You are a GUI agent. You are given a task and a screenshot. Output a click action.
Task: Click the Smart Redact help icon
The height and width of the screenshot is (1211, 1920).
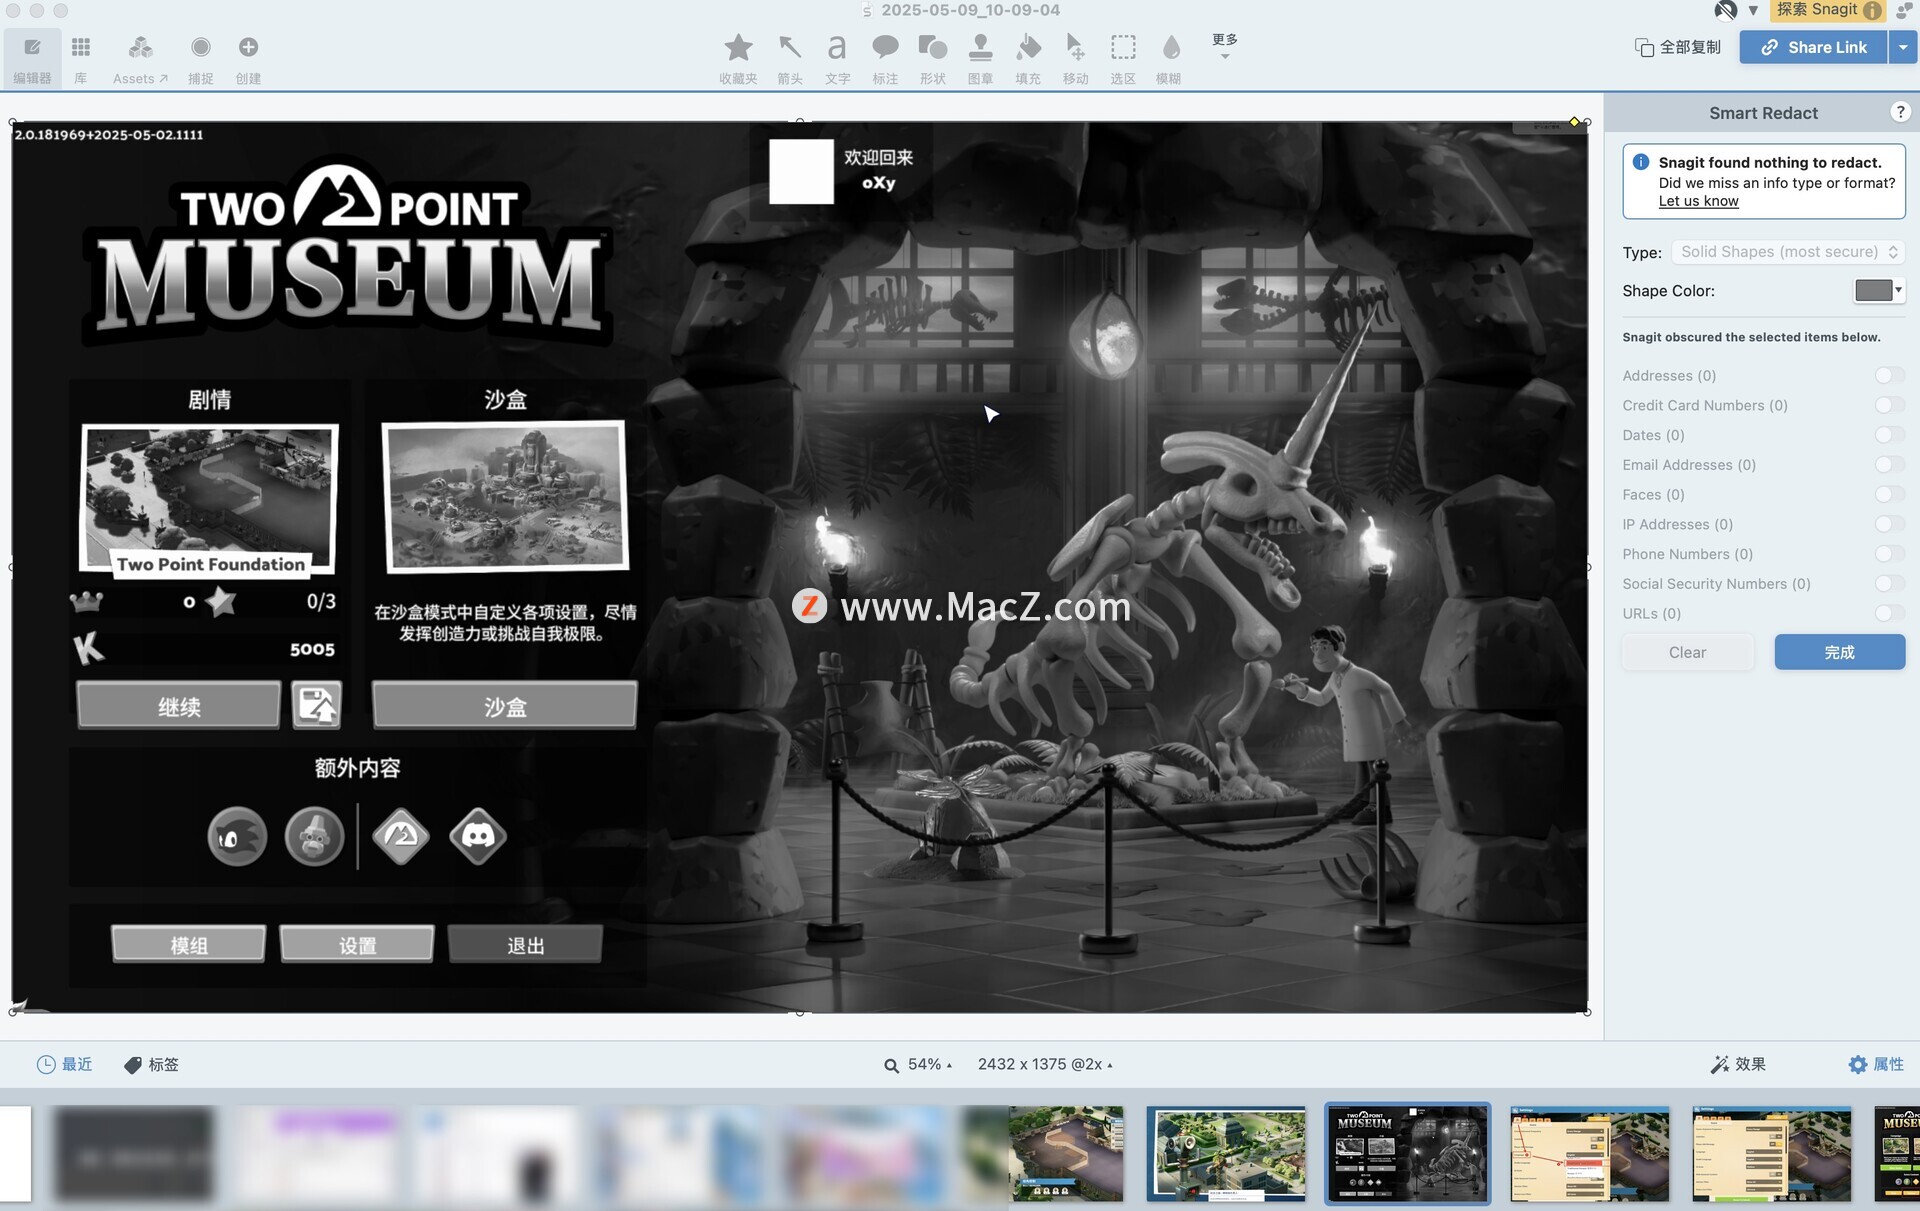point(1900,112)
